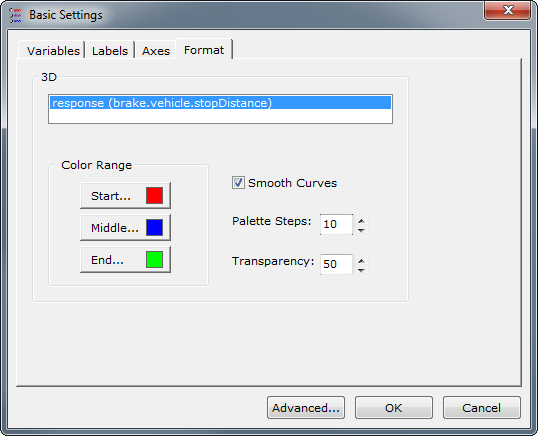Increase Transparency with up arrow
The height and width of the screenshot is (436, 538).
coord(361,260)
